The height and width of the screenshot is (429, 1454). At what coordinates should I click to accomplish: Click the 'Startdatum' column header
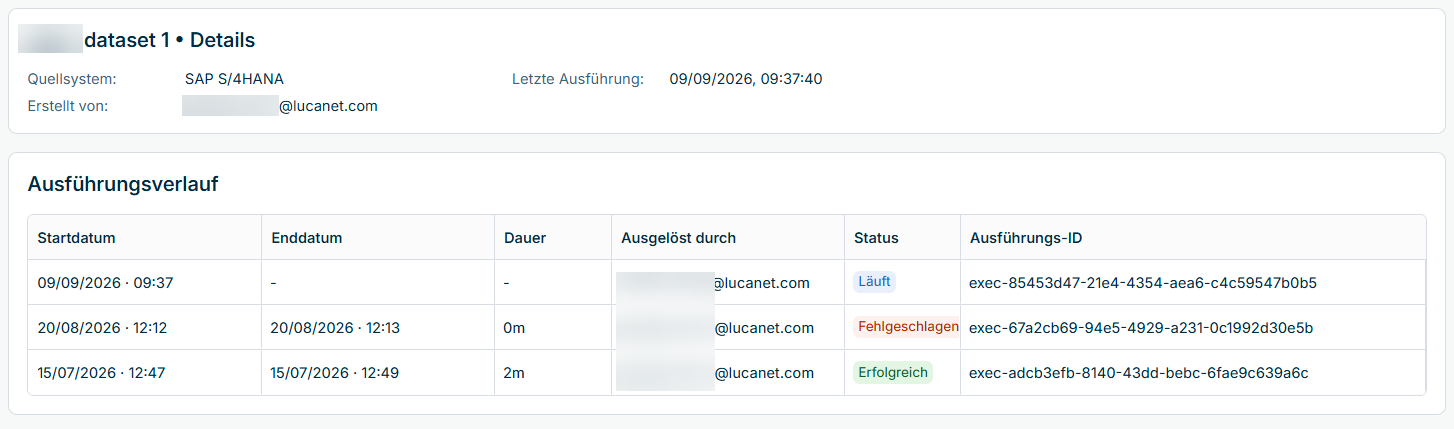click(x=76, y=238)
